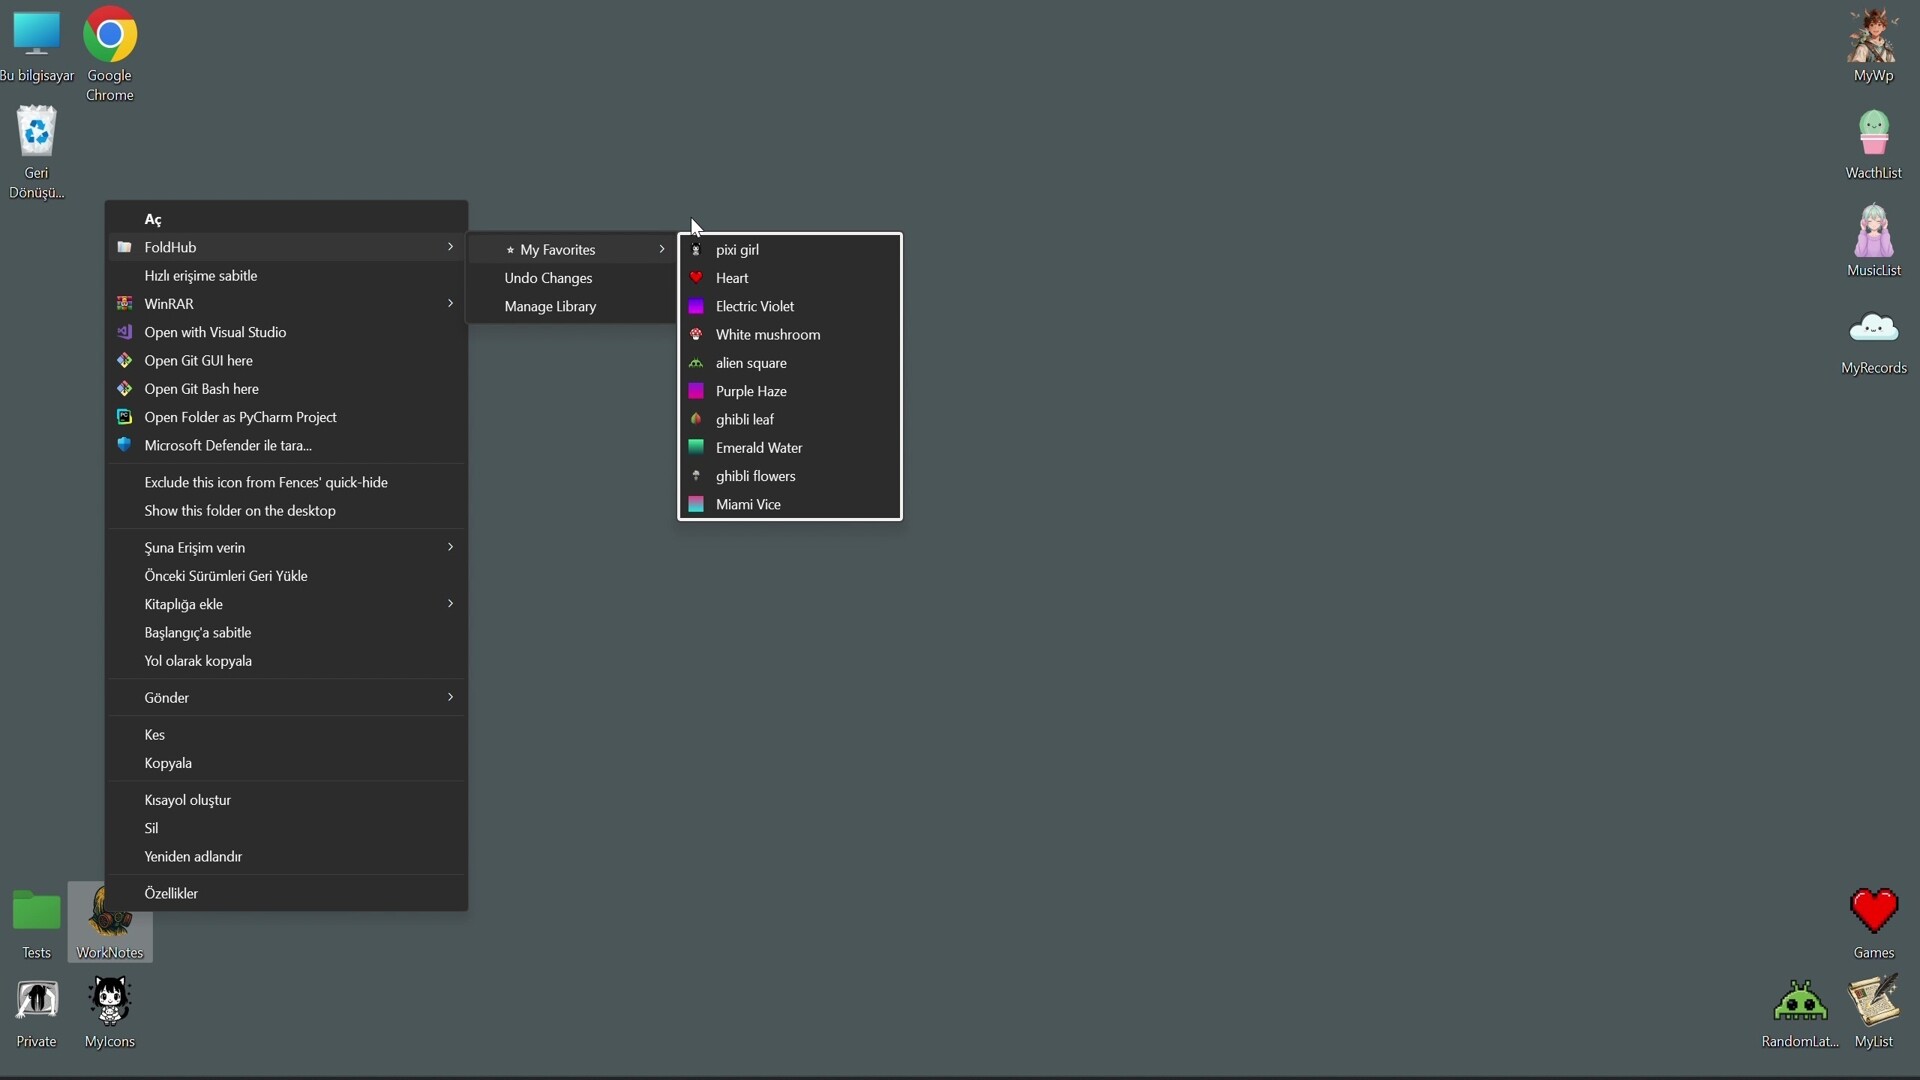
Task: Expand the FoldHub submenu
Action: [285, 246]
